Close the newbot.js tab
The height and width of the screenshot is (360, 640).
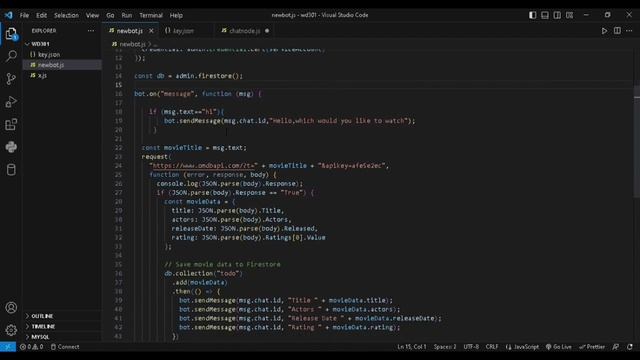[151, 31]
